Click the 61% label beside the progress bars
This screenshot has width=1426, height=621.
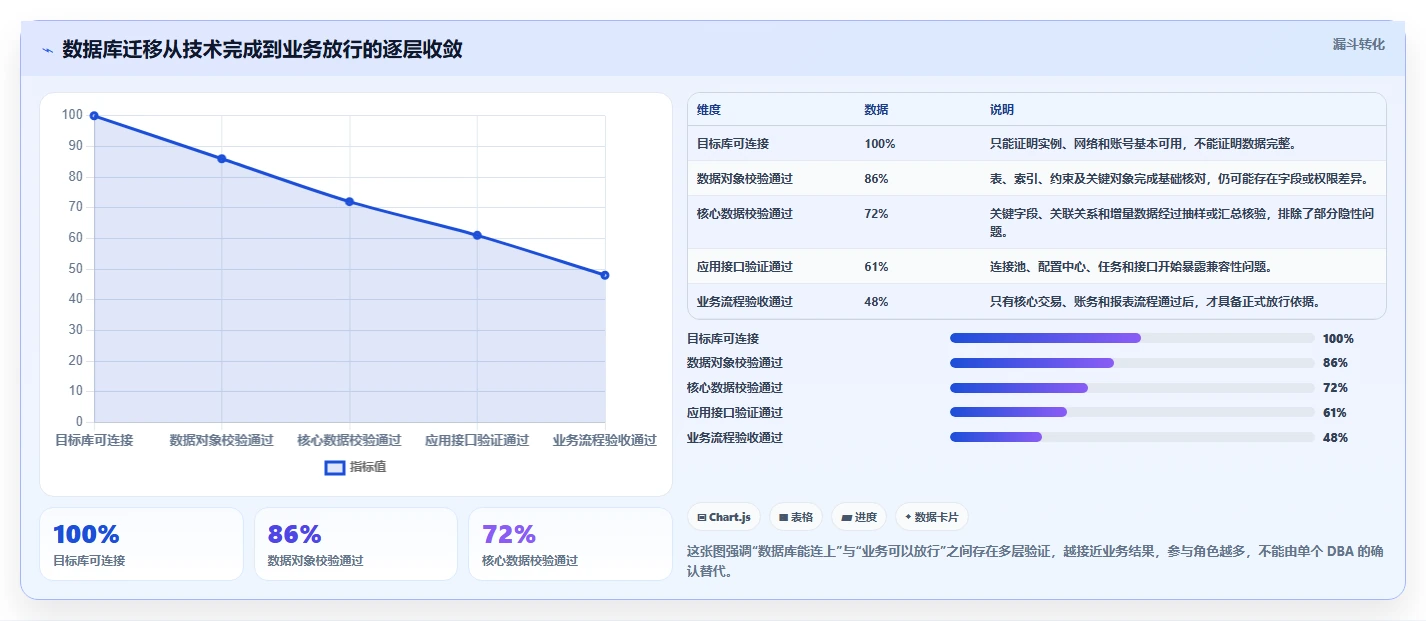[1335, 413]
